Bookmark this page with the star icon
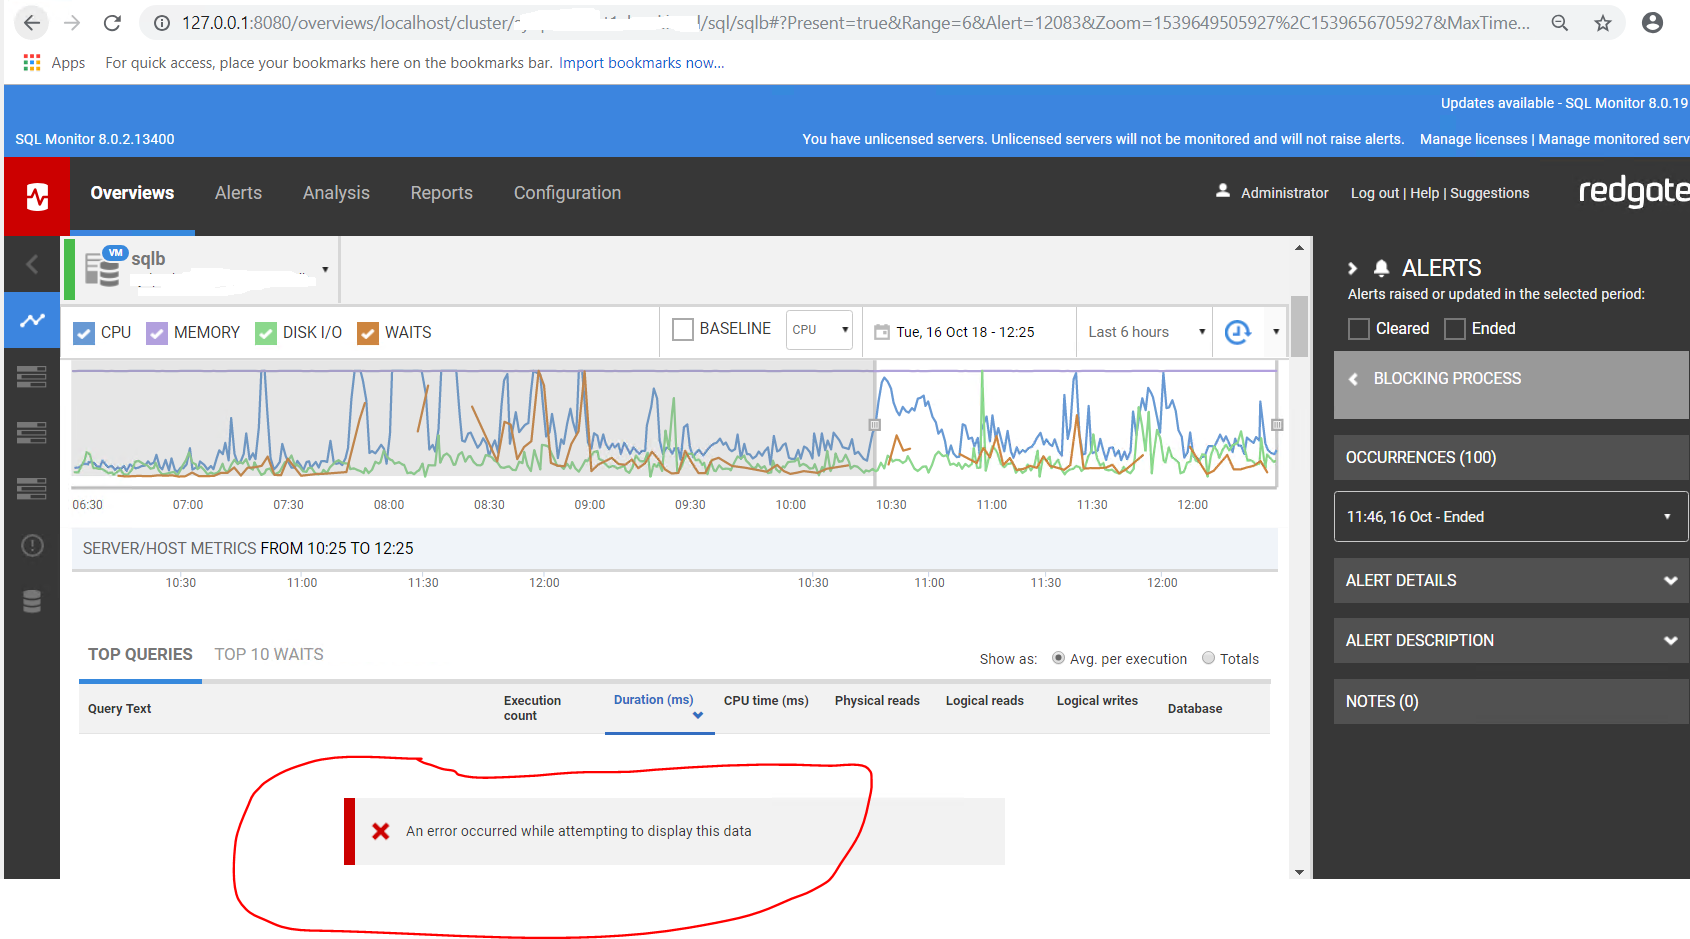Image resolution: width=1690 pixels, height=939 pixels. (x=1603, y=23)
